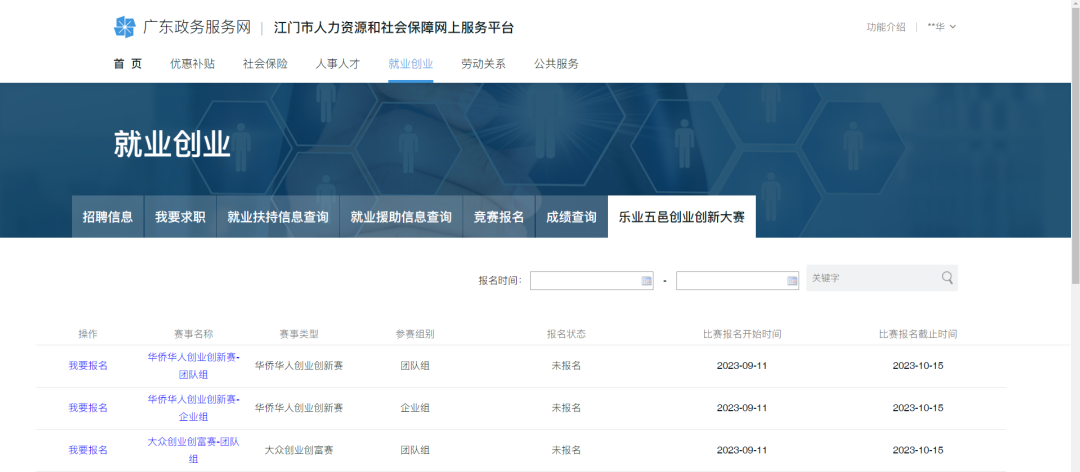Open 优惠补贴 navigation menu item
The width and height of the screenshot is (1080, 472).
[192, 64]
